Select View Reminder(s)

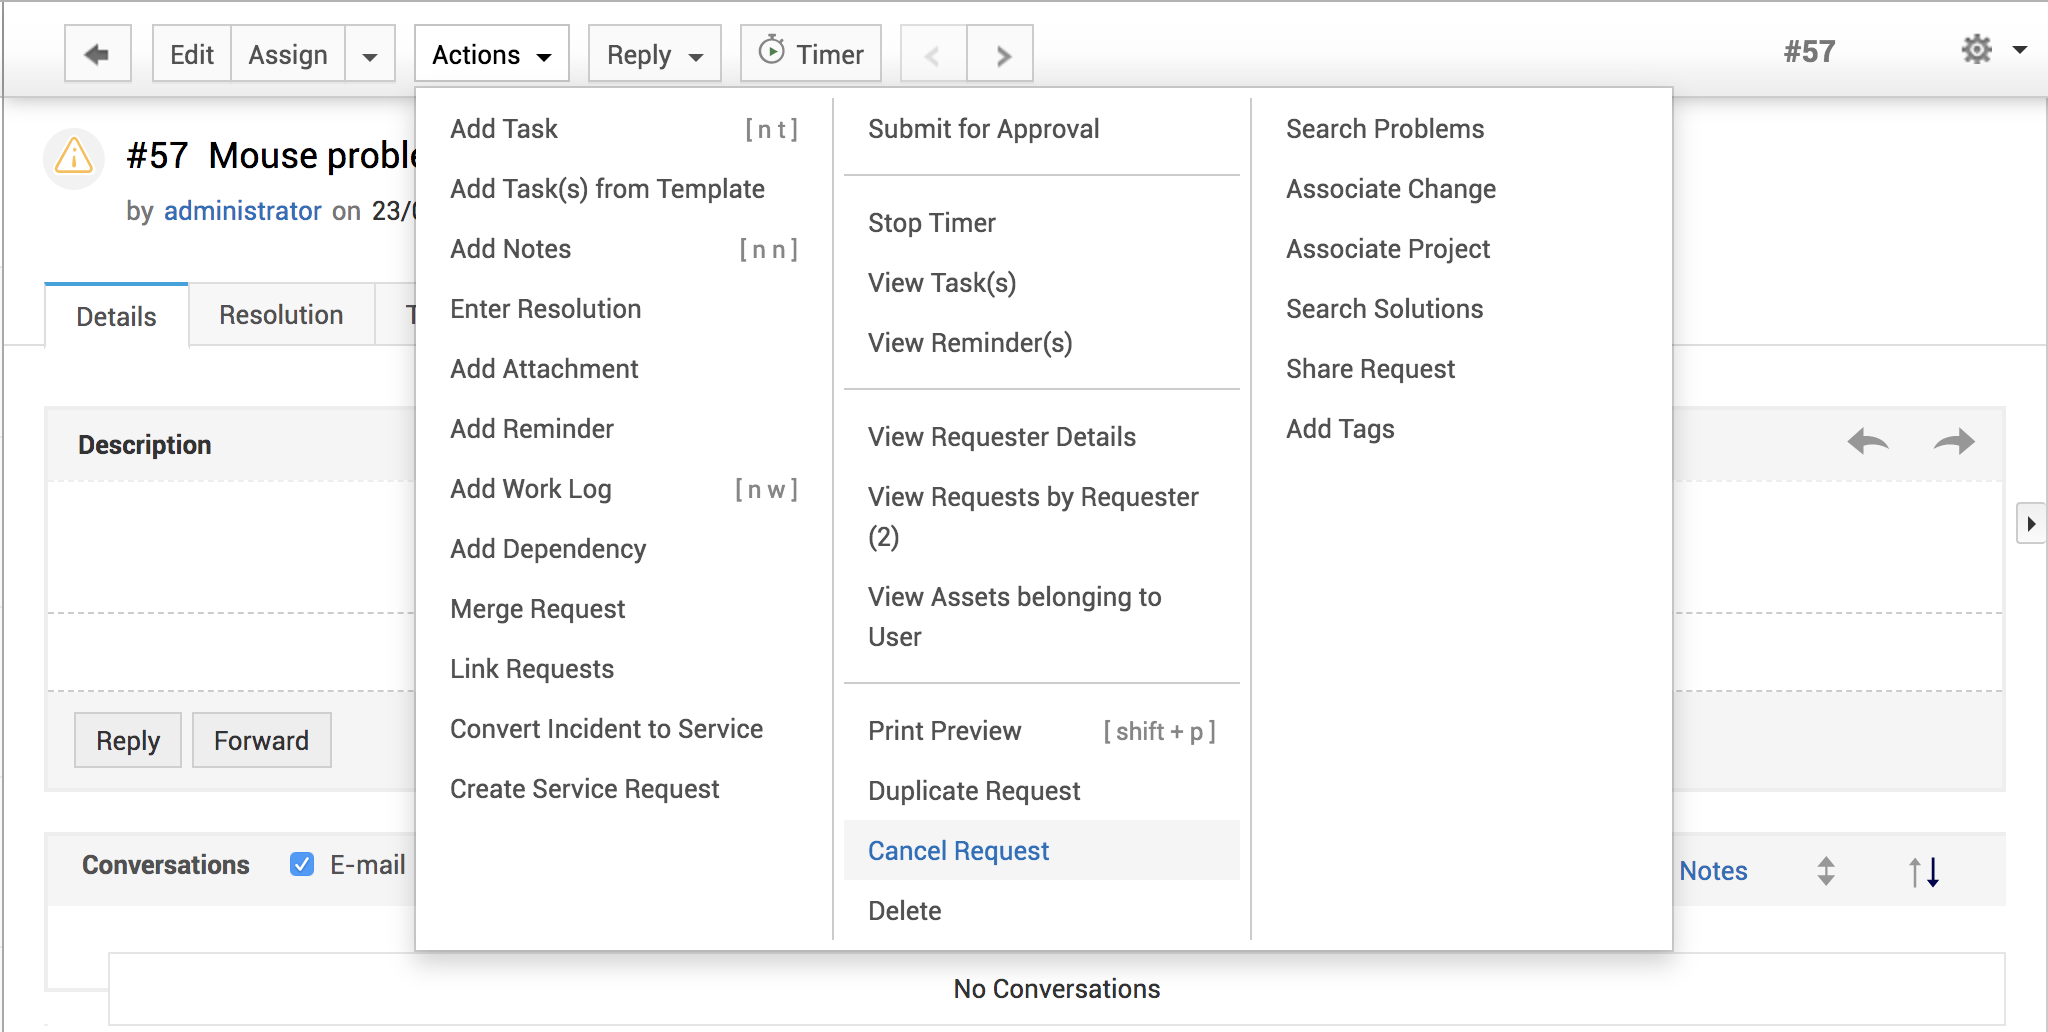pyautogui.click(x=1042, y=343)
